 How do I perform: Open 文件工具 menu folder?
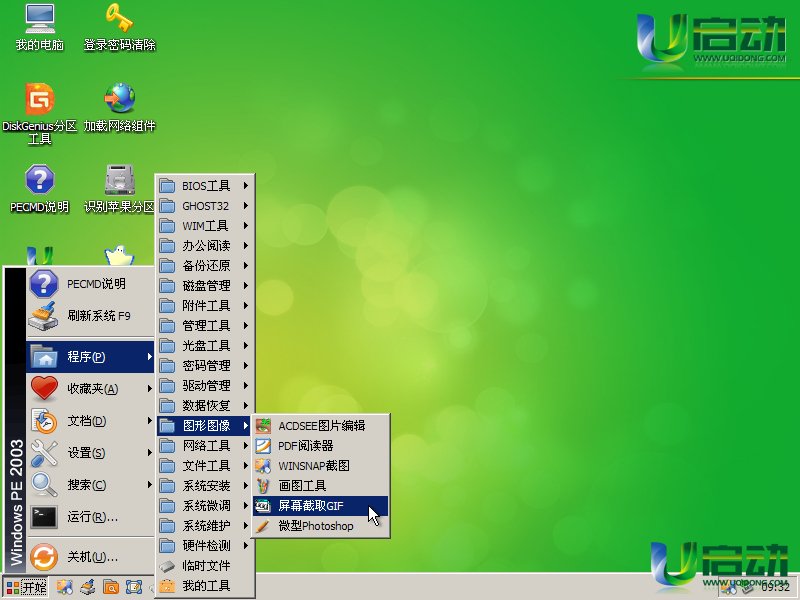point(205,465)
